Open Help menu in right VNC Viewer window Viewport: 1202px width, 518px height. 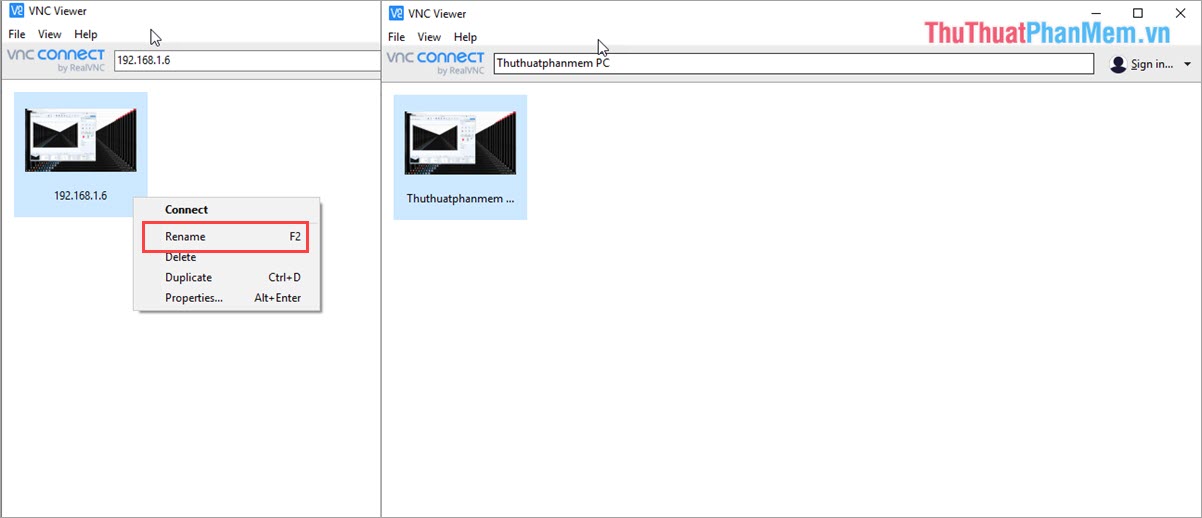point(465,37)
